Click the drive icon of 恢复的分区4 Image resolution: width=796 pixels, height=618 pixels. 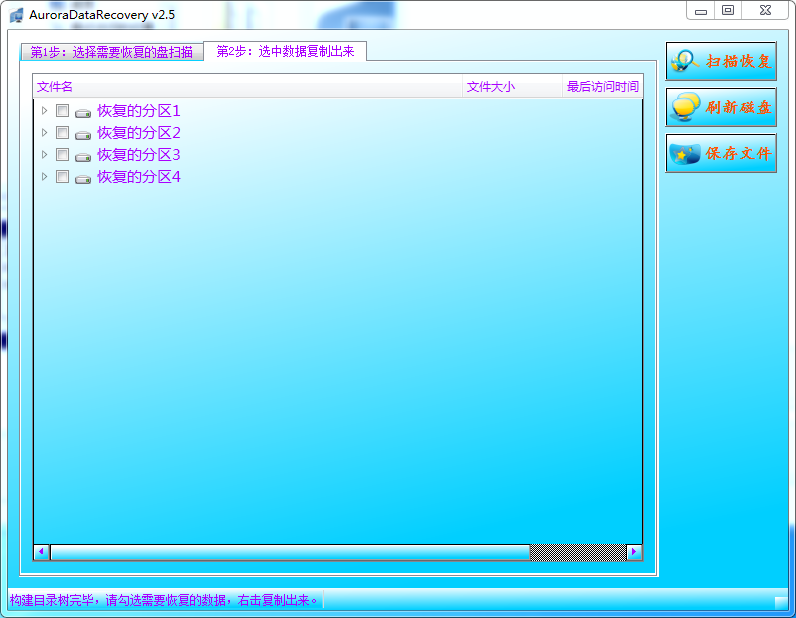click(83, 179)
